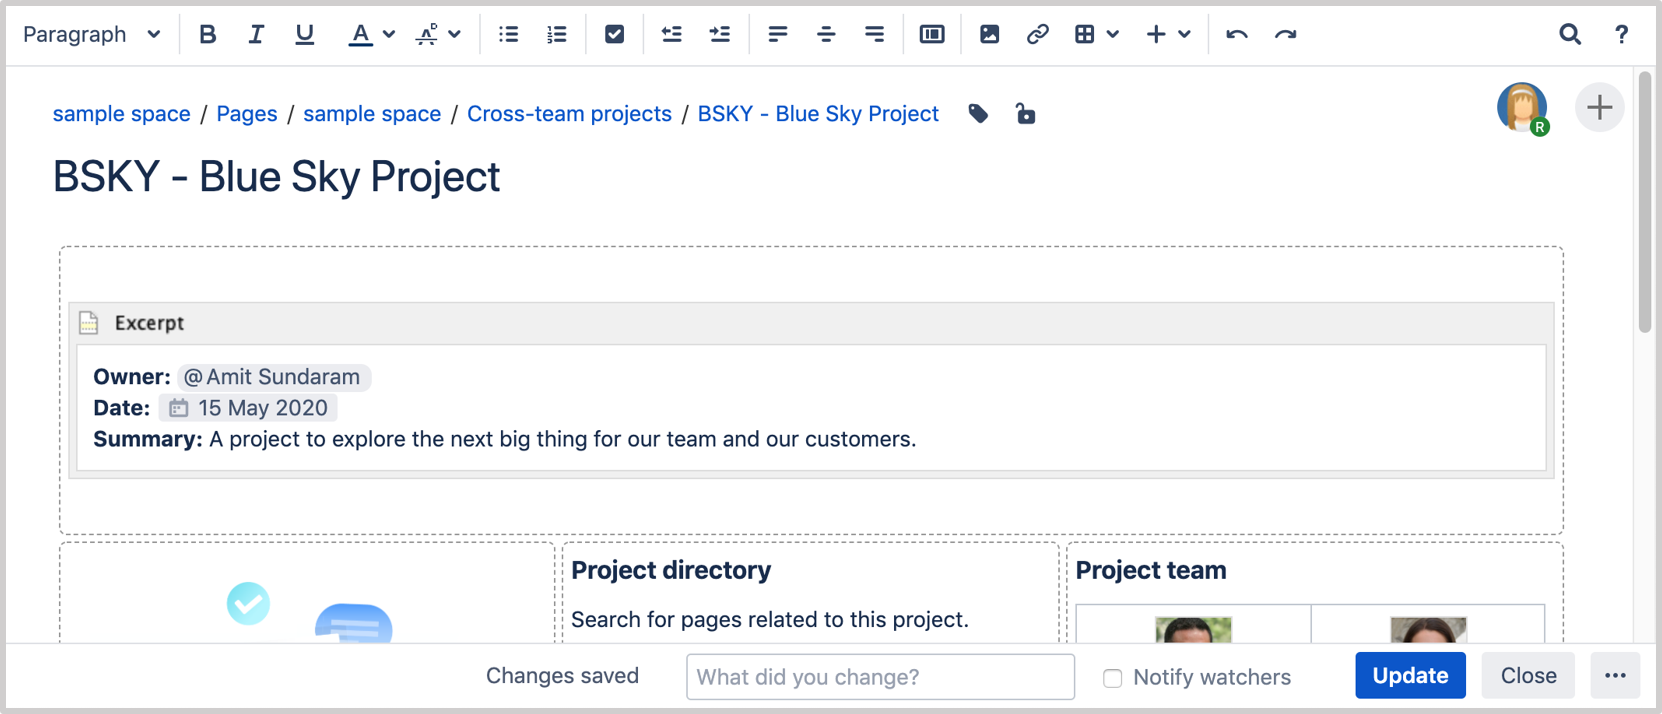Enable Notify watchers checkbox
Screen dimensions: 1662x714
click(1112, 678)
